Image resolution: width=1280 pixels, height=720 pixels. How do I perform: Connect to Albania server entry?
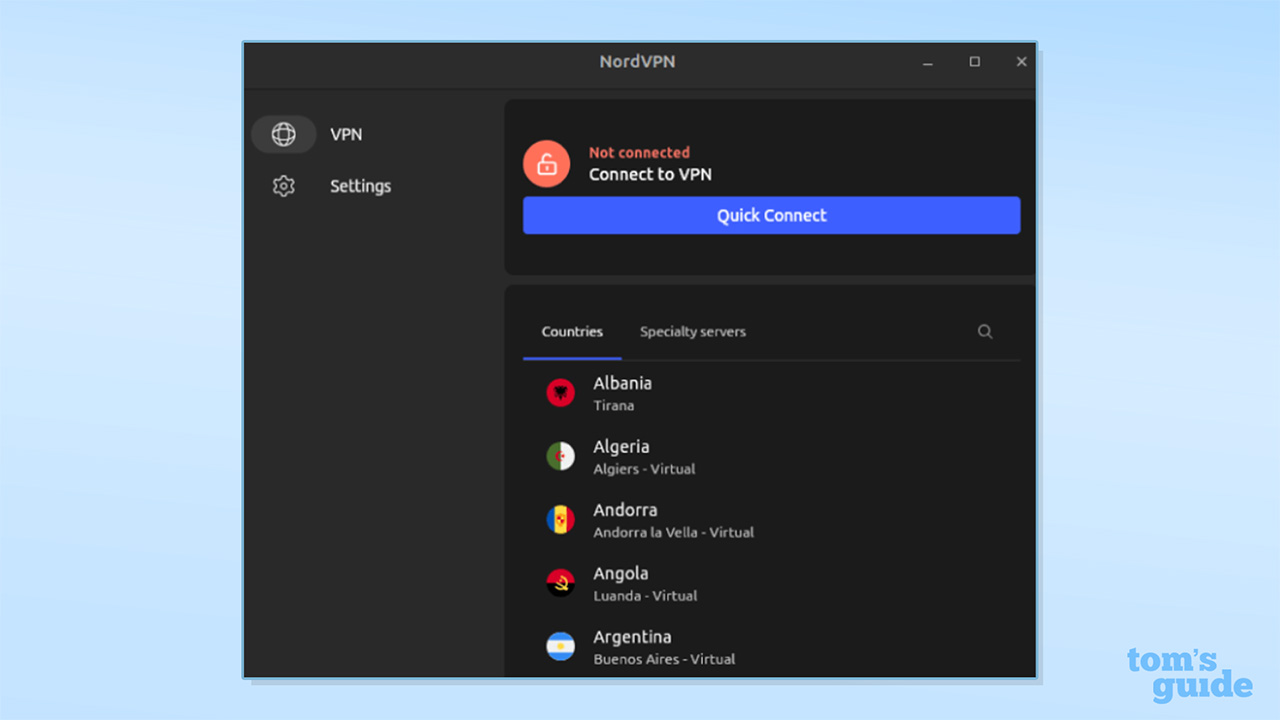622,384
